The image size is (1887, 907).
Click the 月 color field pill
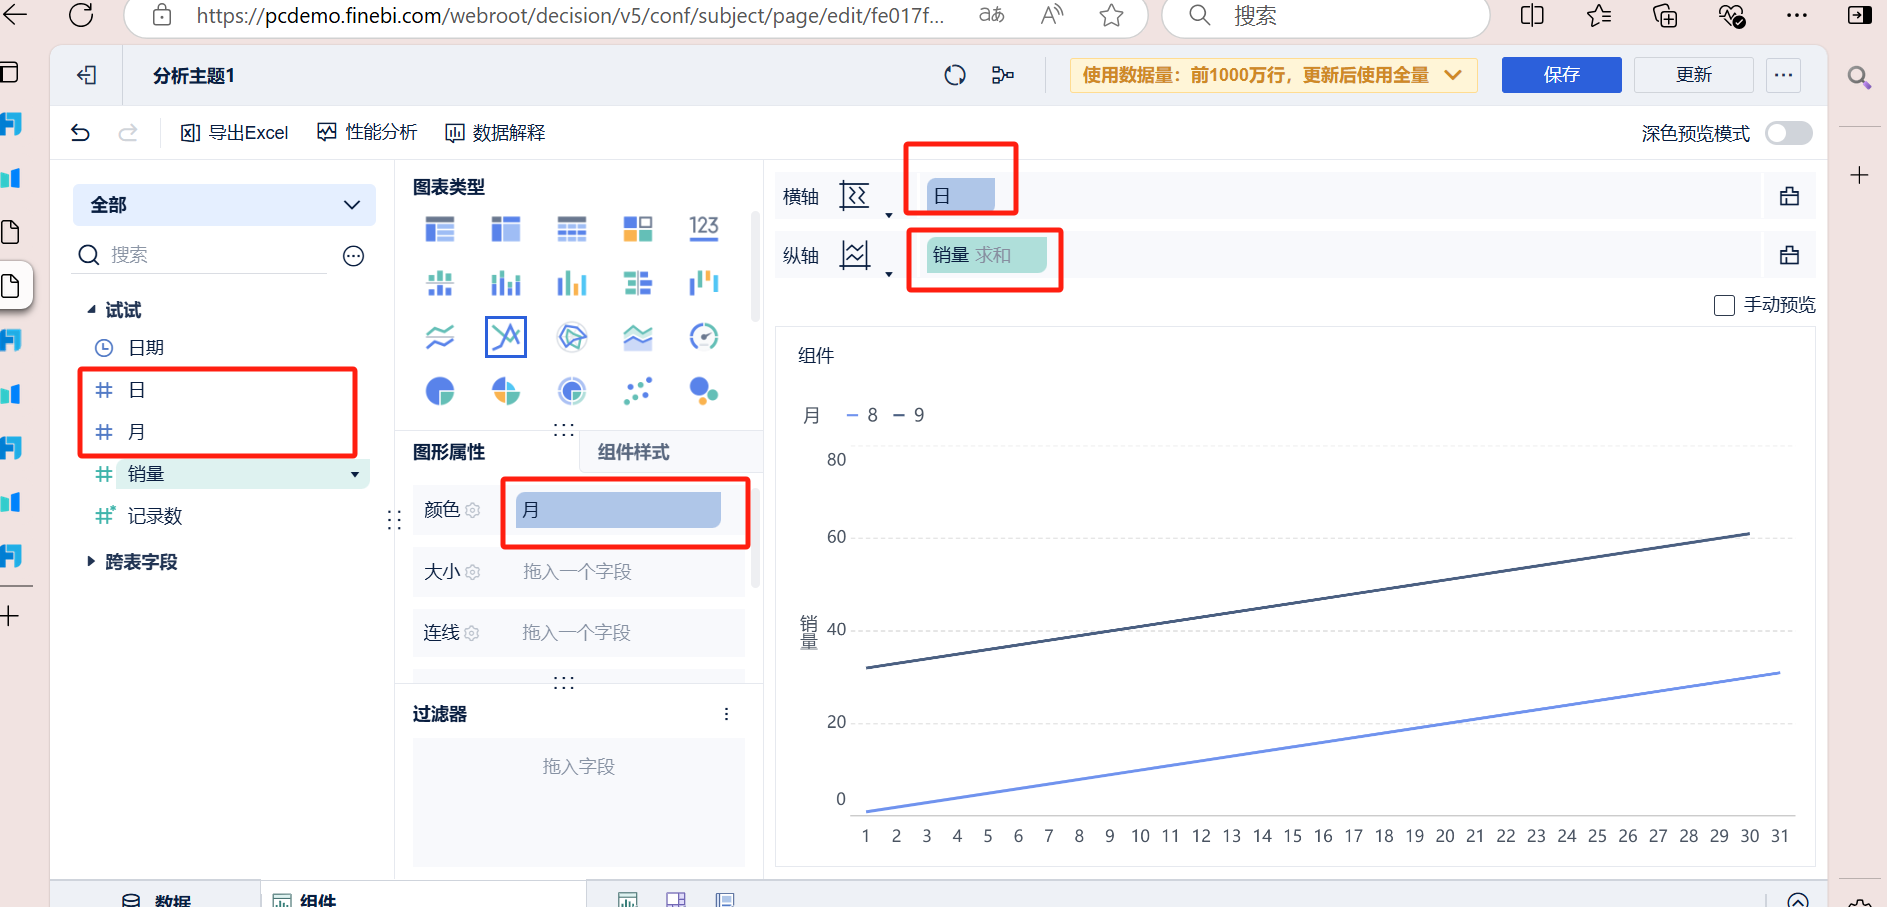[x=618, y=509]
